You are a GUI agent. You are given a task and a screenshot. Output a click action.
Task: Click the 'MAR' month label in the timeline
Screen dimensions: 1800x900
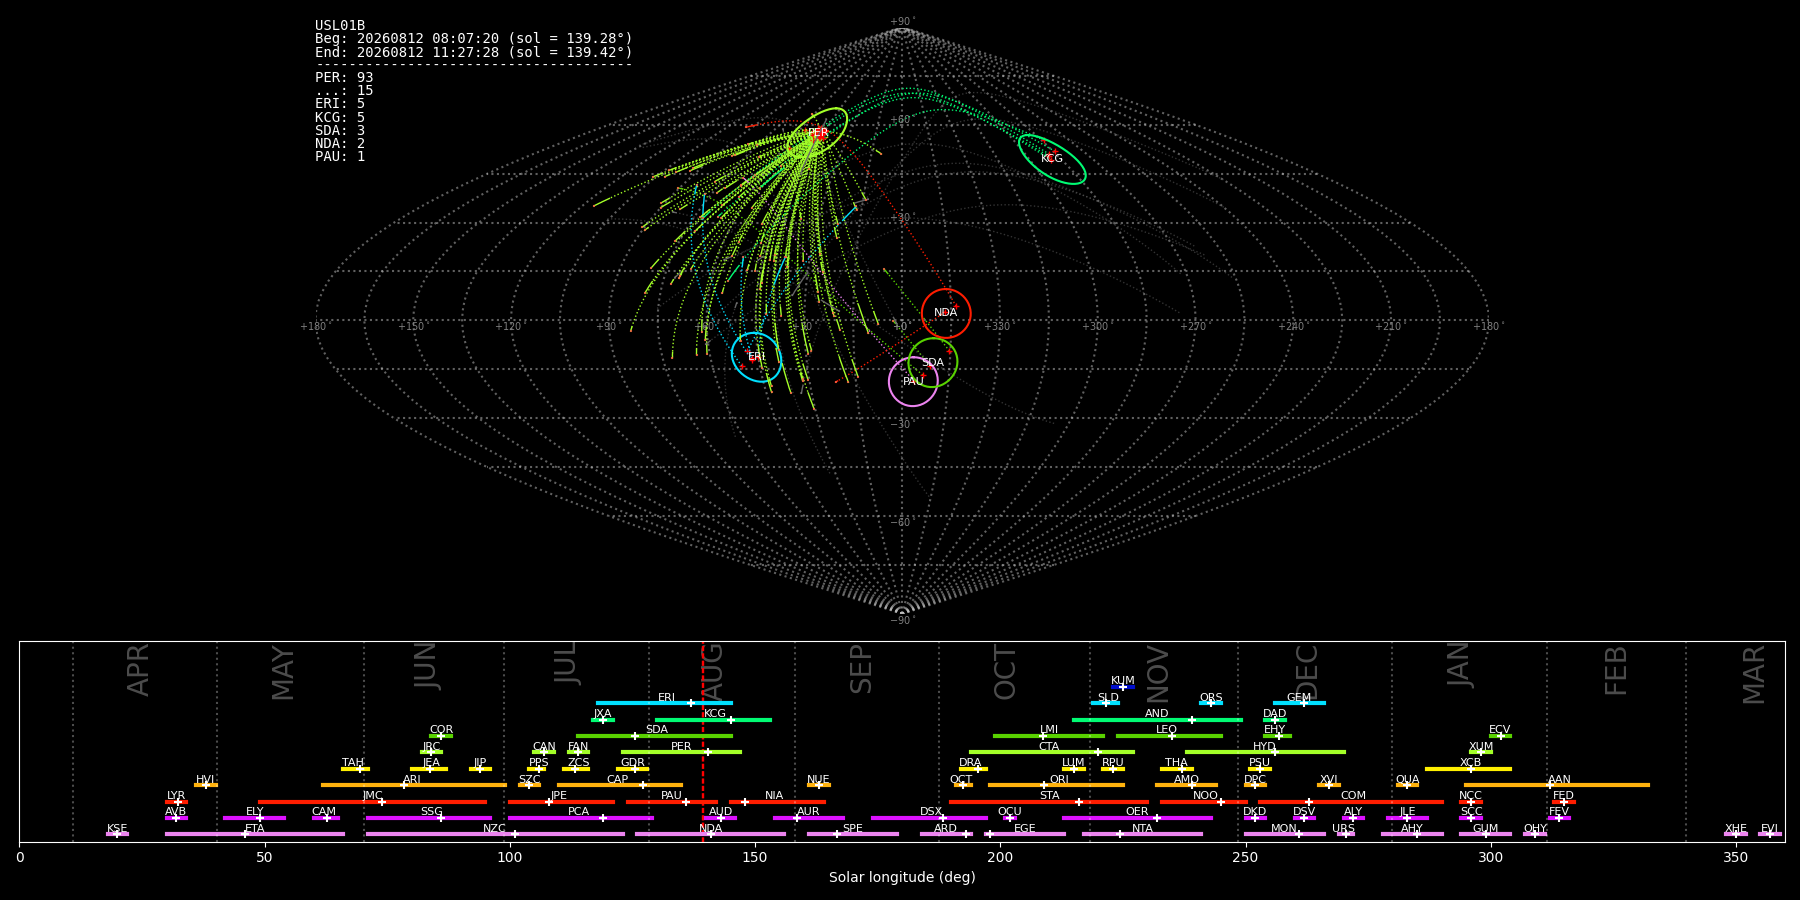coord(1754,675)
